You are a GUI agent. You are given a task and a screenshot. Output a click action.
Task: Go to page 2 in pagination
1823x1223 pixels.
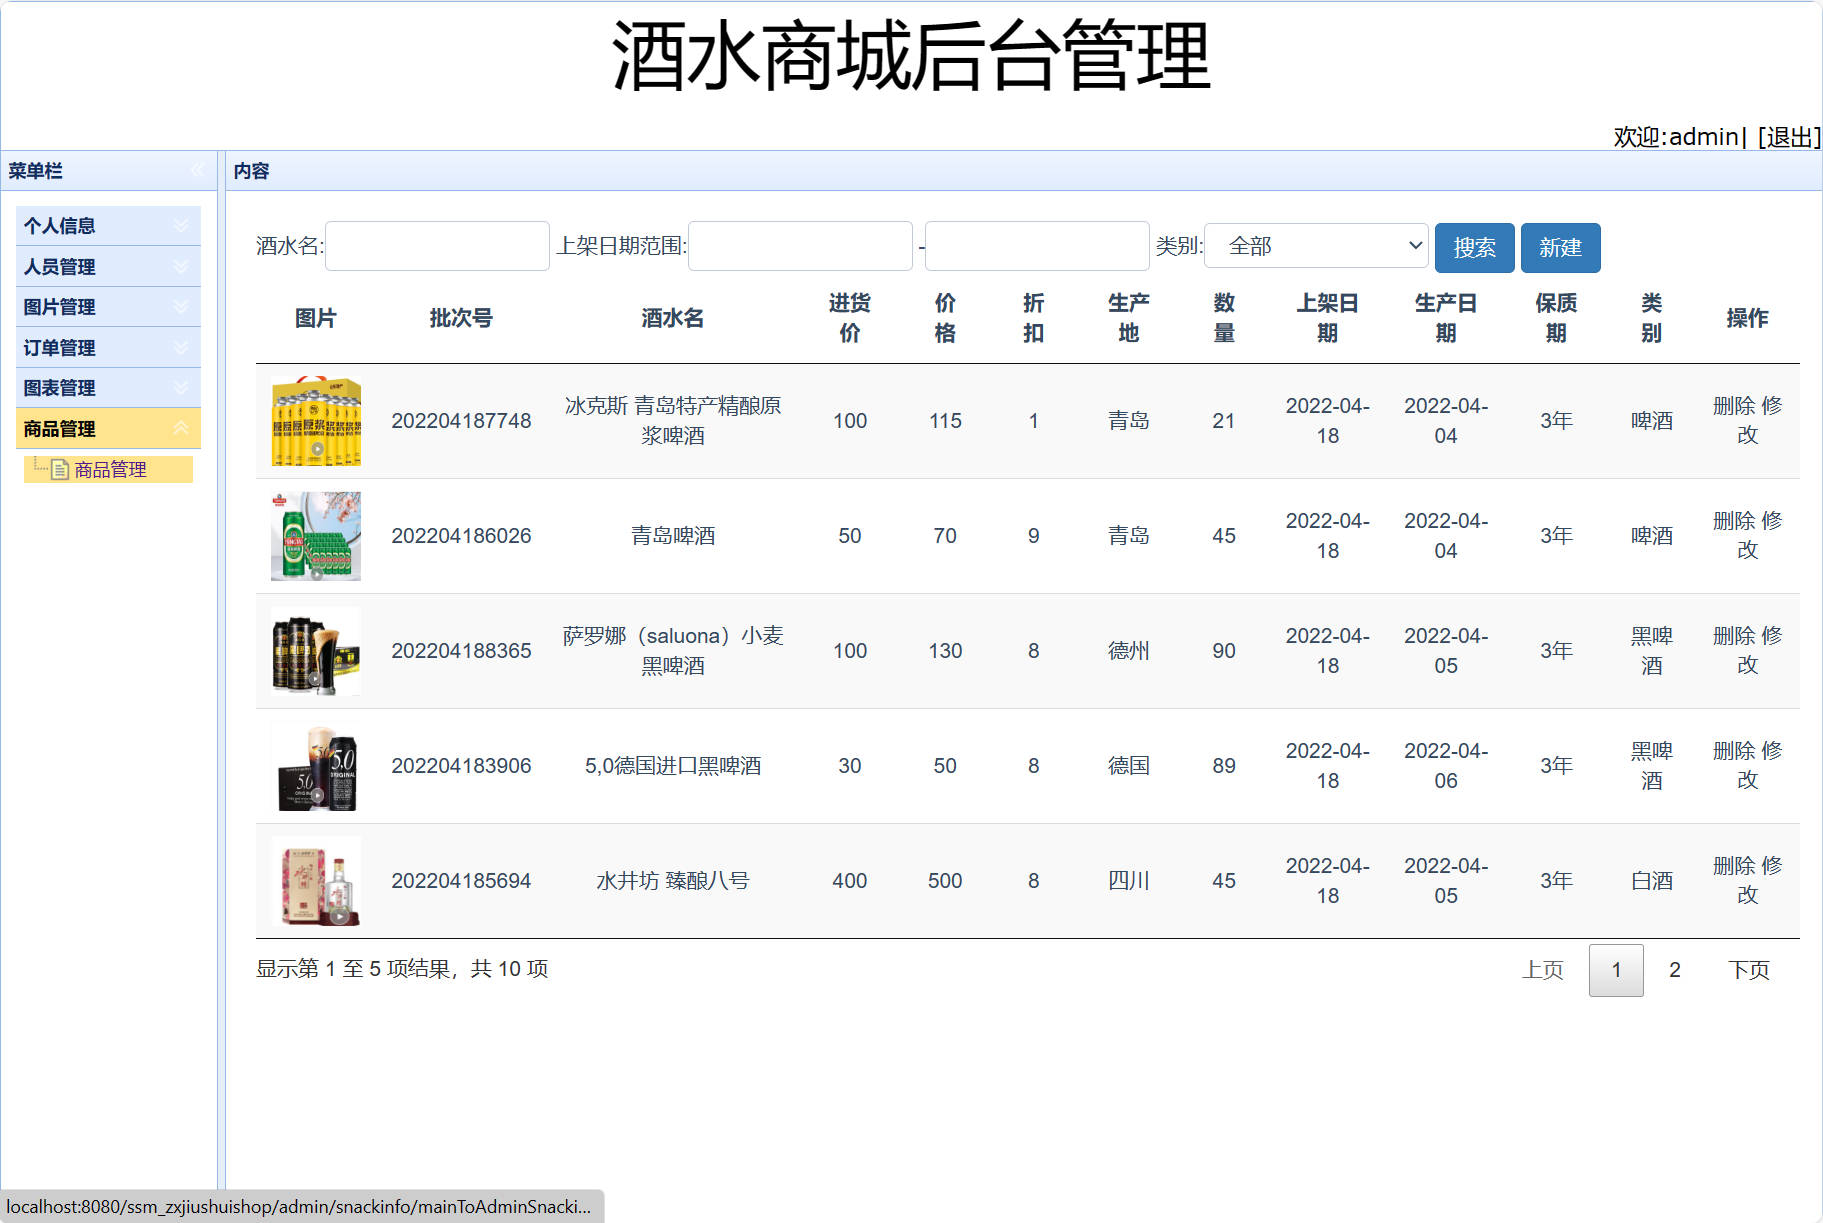[x=1674, y=969]
